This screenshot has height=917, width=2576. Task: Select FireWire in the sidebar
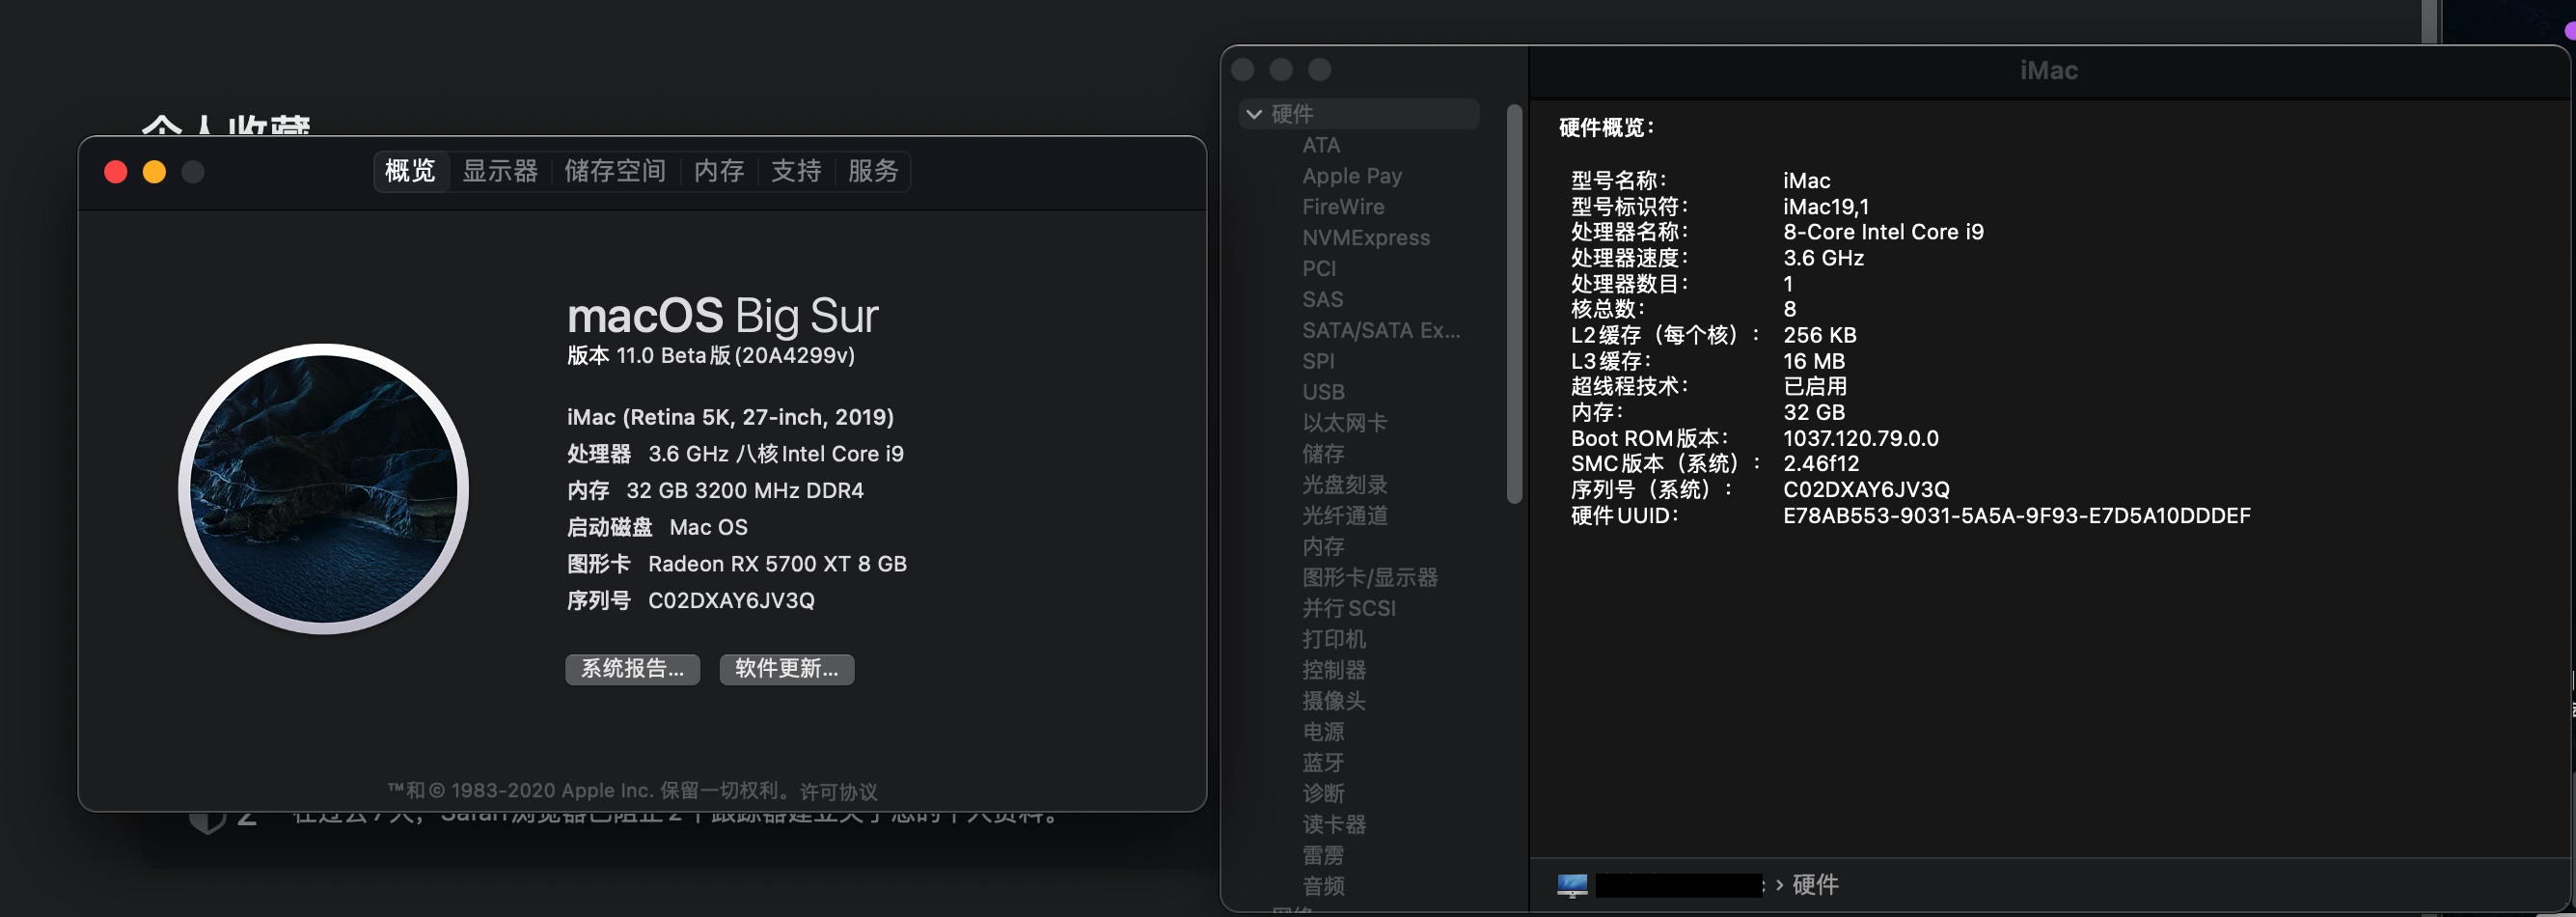click(x=1343, y=207)
